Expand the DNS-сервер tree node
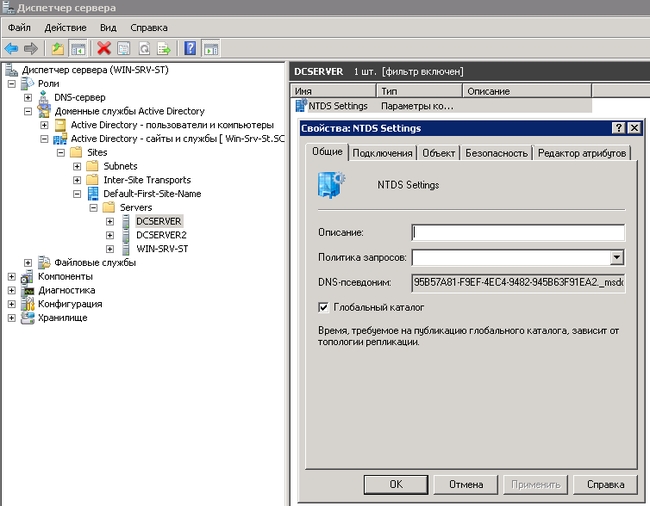 (x=28, y=98)
